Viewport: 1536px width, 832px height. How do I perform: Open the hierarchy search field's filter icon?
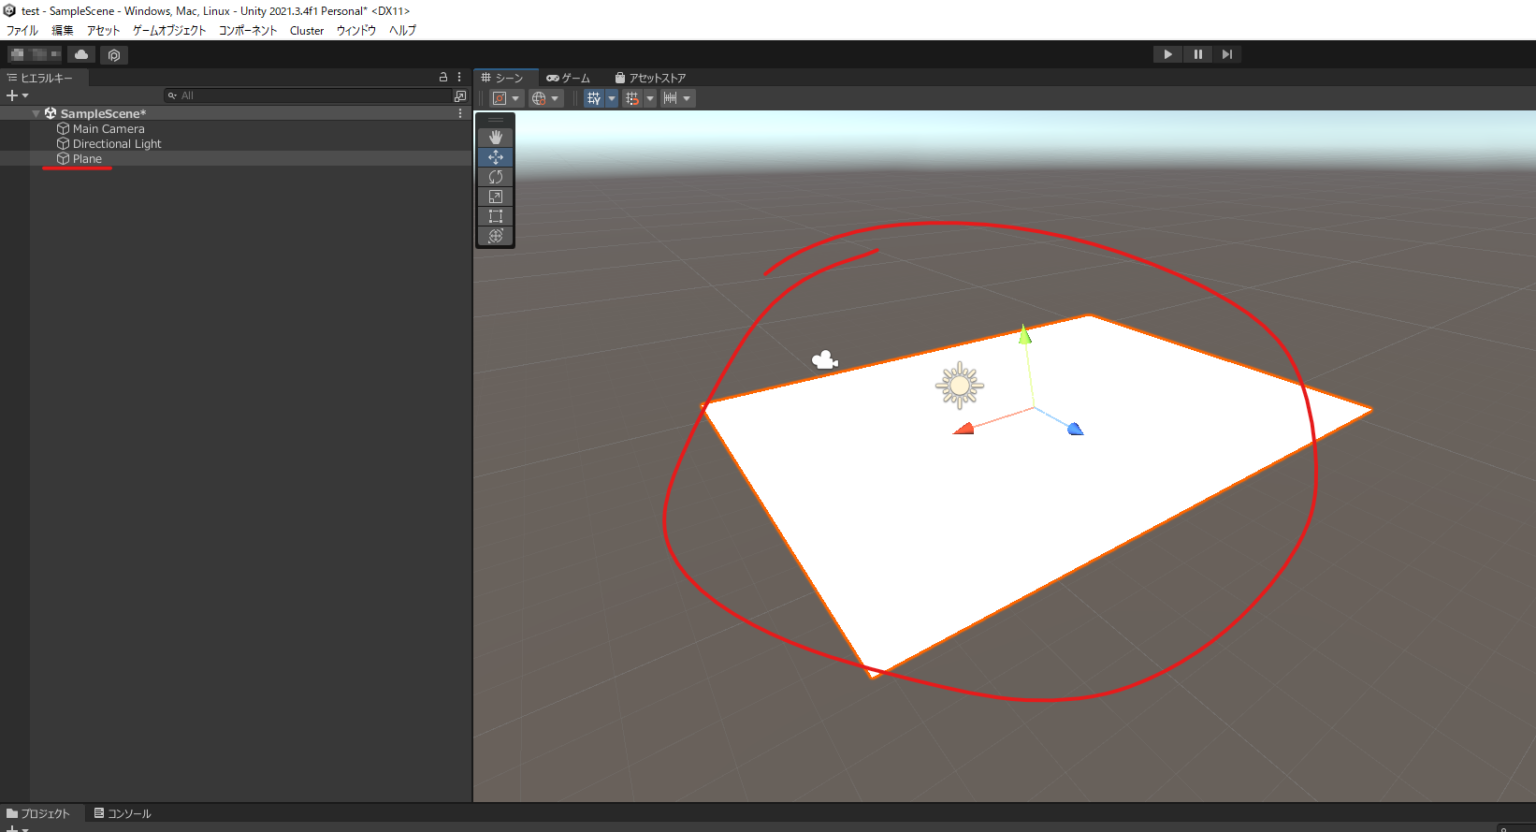pyautogui.click(x=170, y=95)
